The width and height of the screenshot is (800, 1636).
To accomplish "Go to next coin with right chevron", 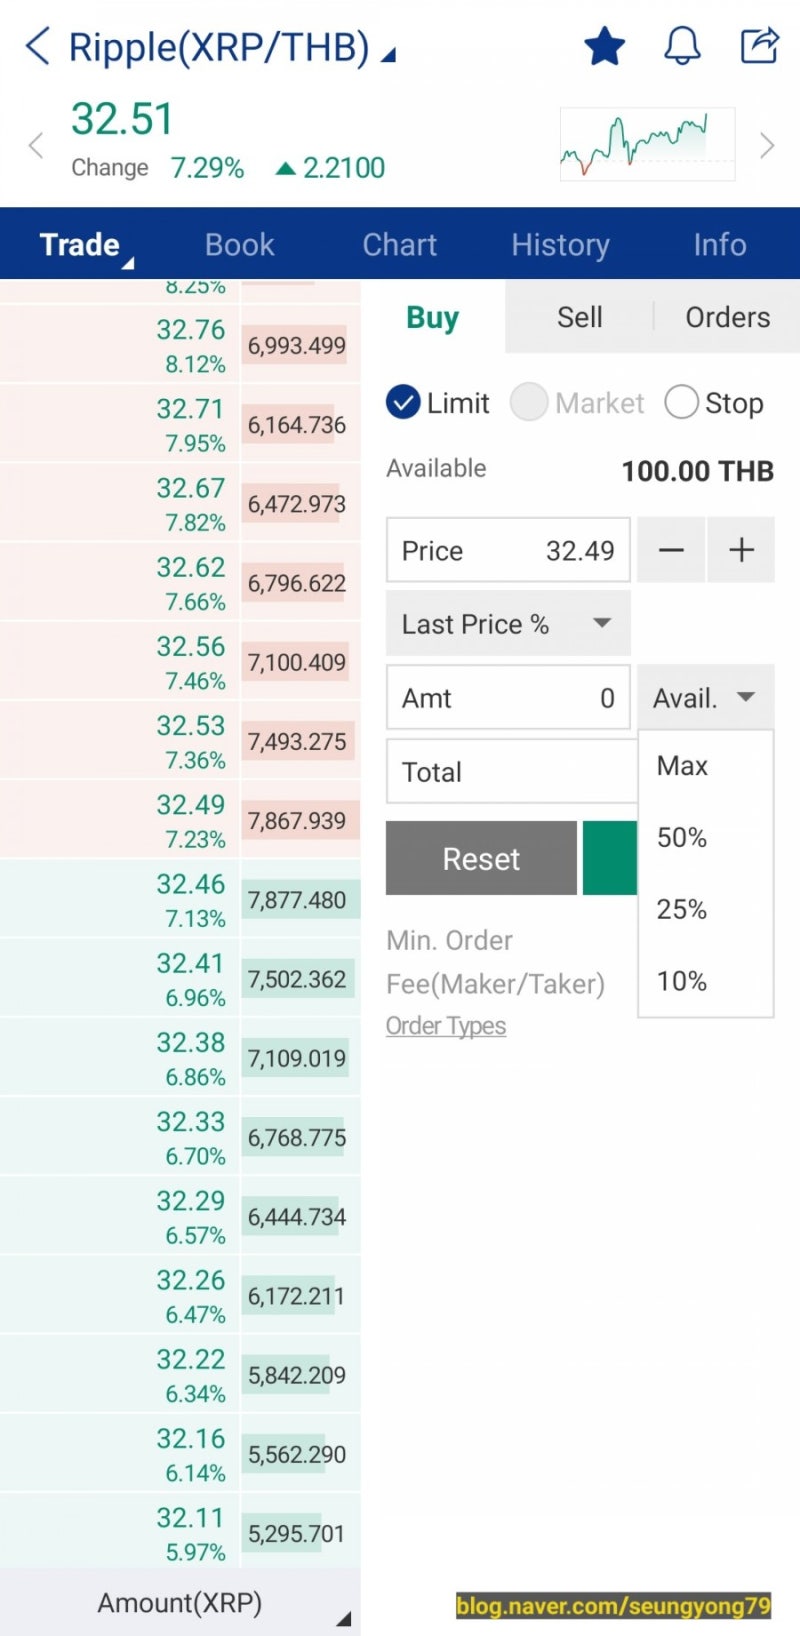I will (767, 146).
